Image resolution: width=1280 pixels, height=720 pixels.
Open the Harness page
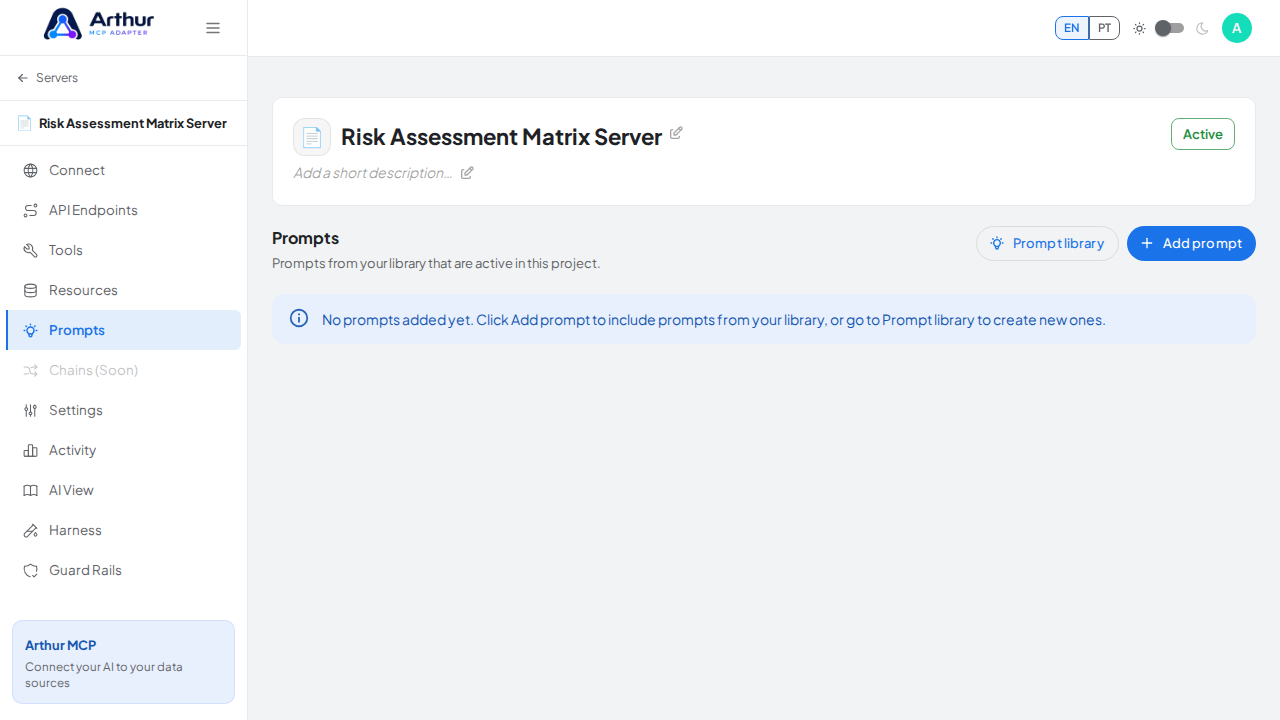click(123, 530)
